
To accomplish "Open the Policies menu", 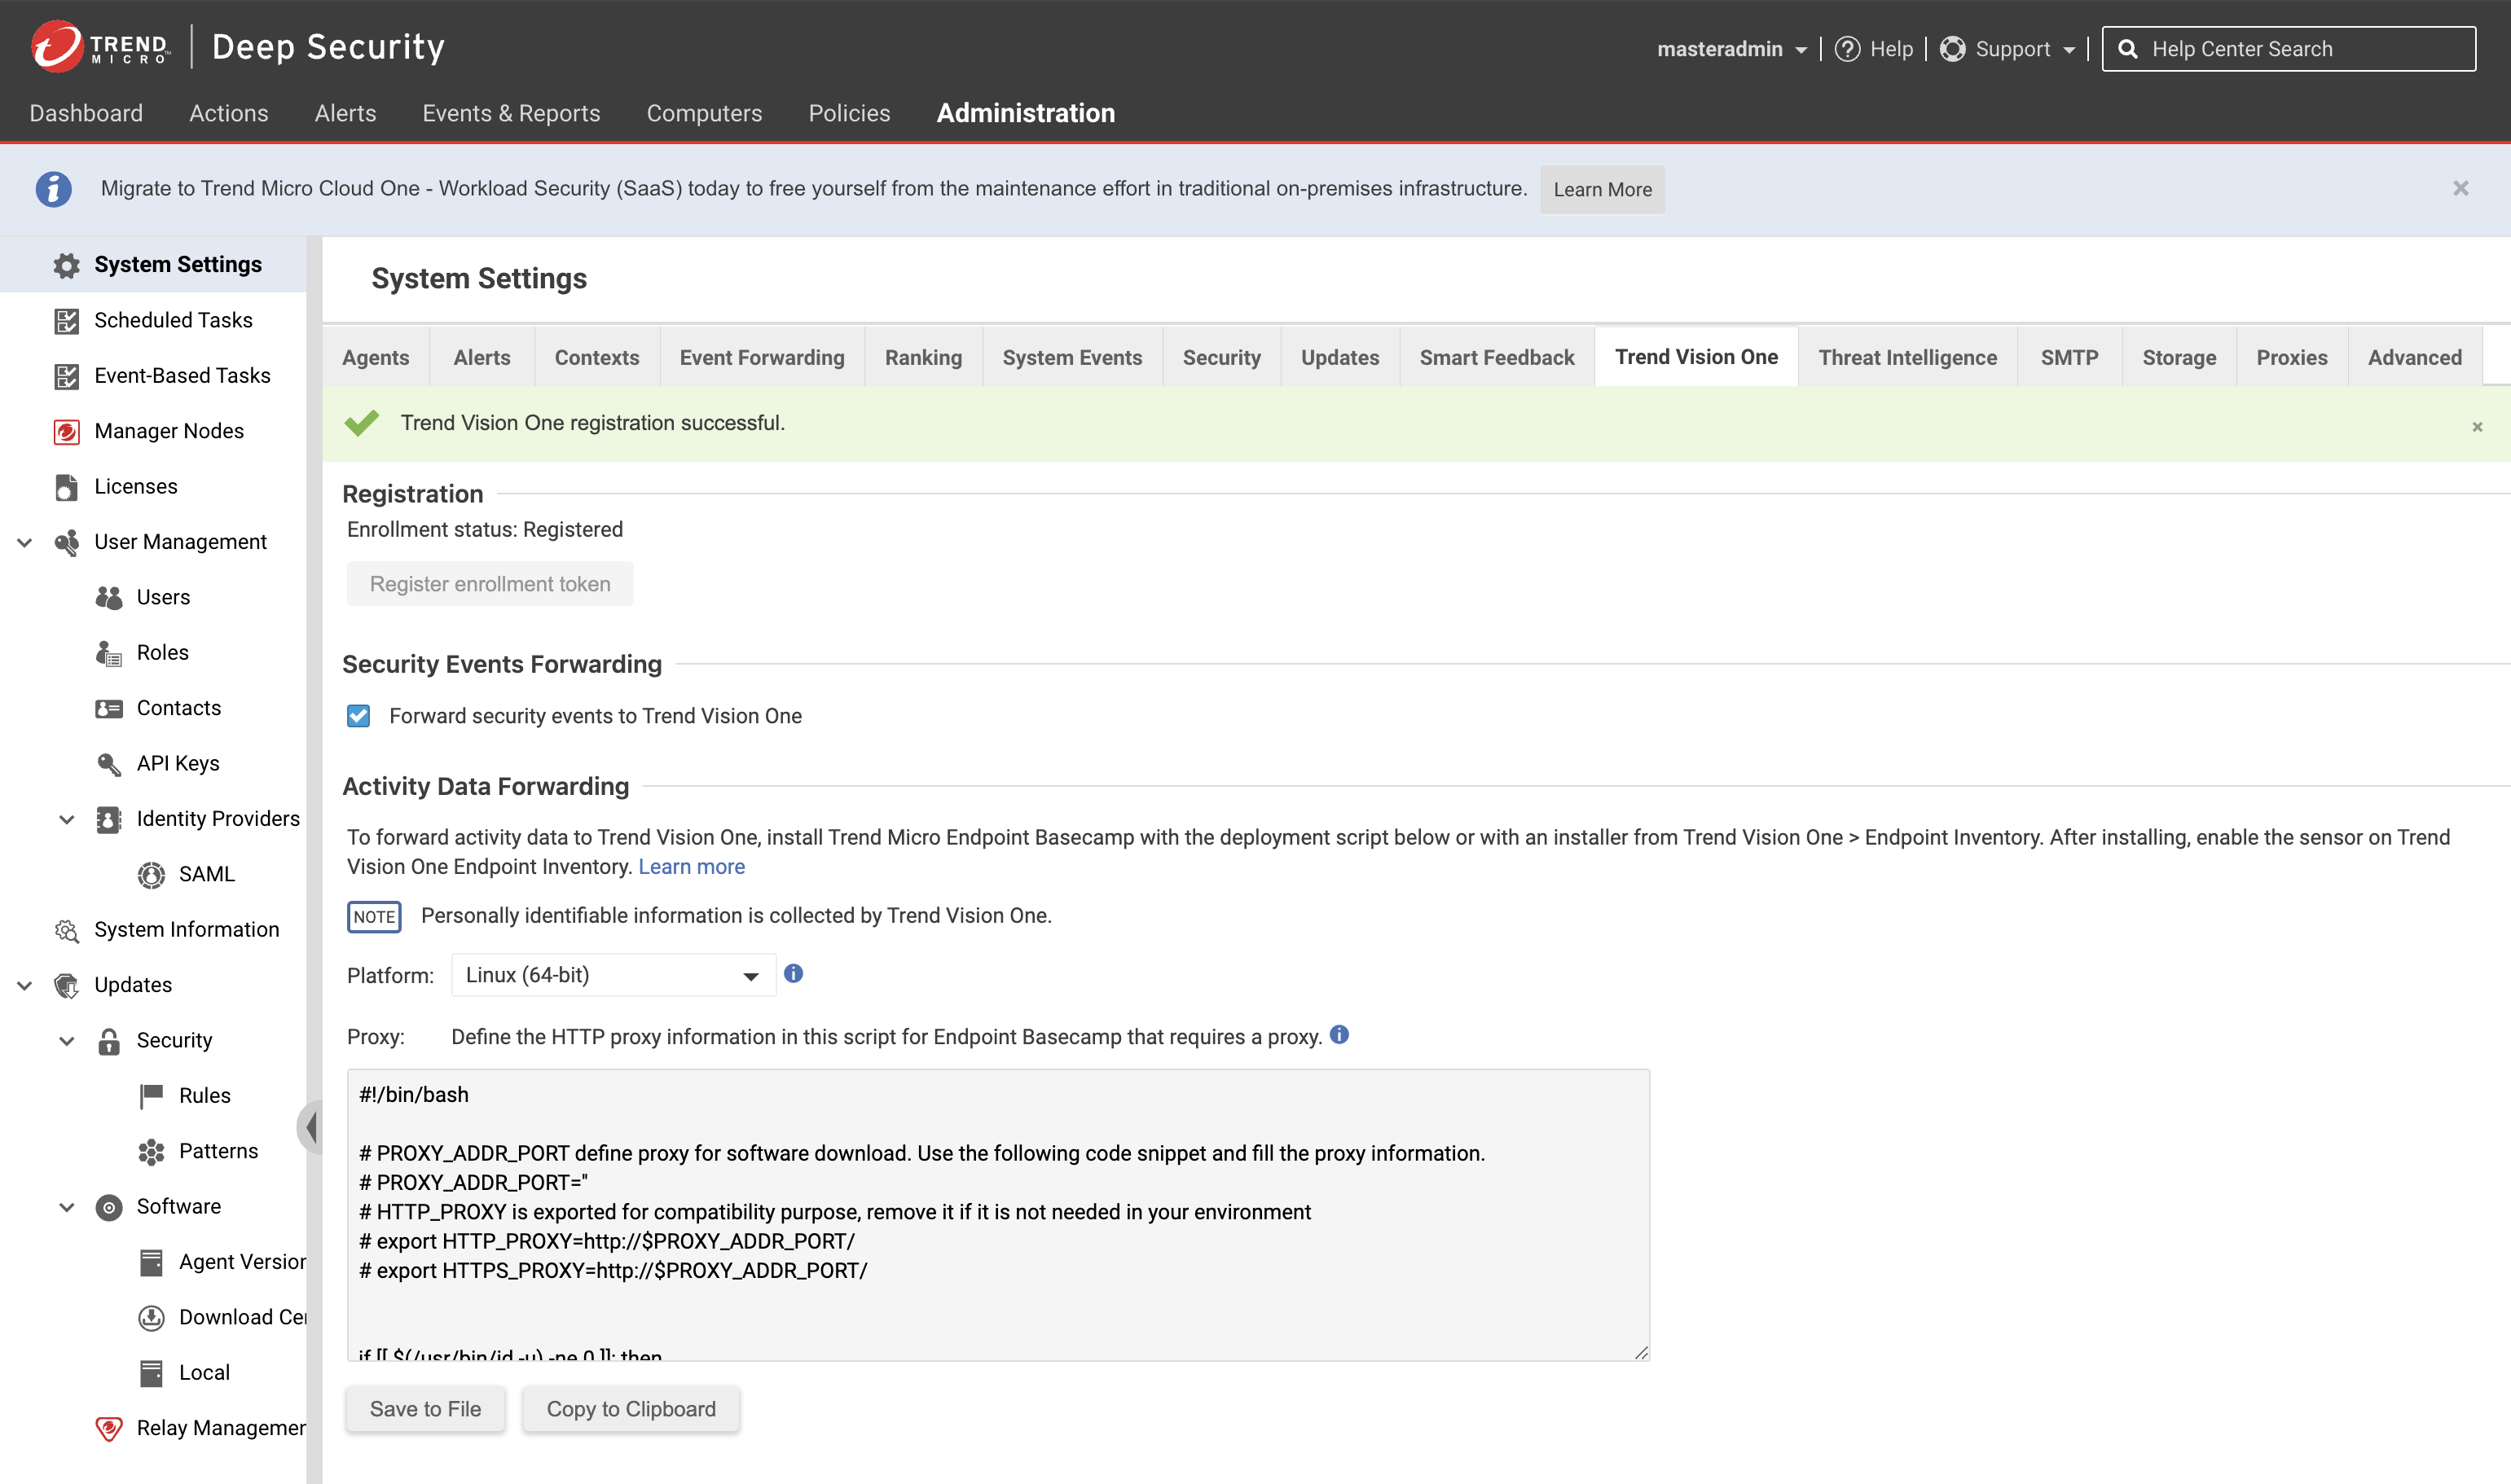I will [849, 113].
